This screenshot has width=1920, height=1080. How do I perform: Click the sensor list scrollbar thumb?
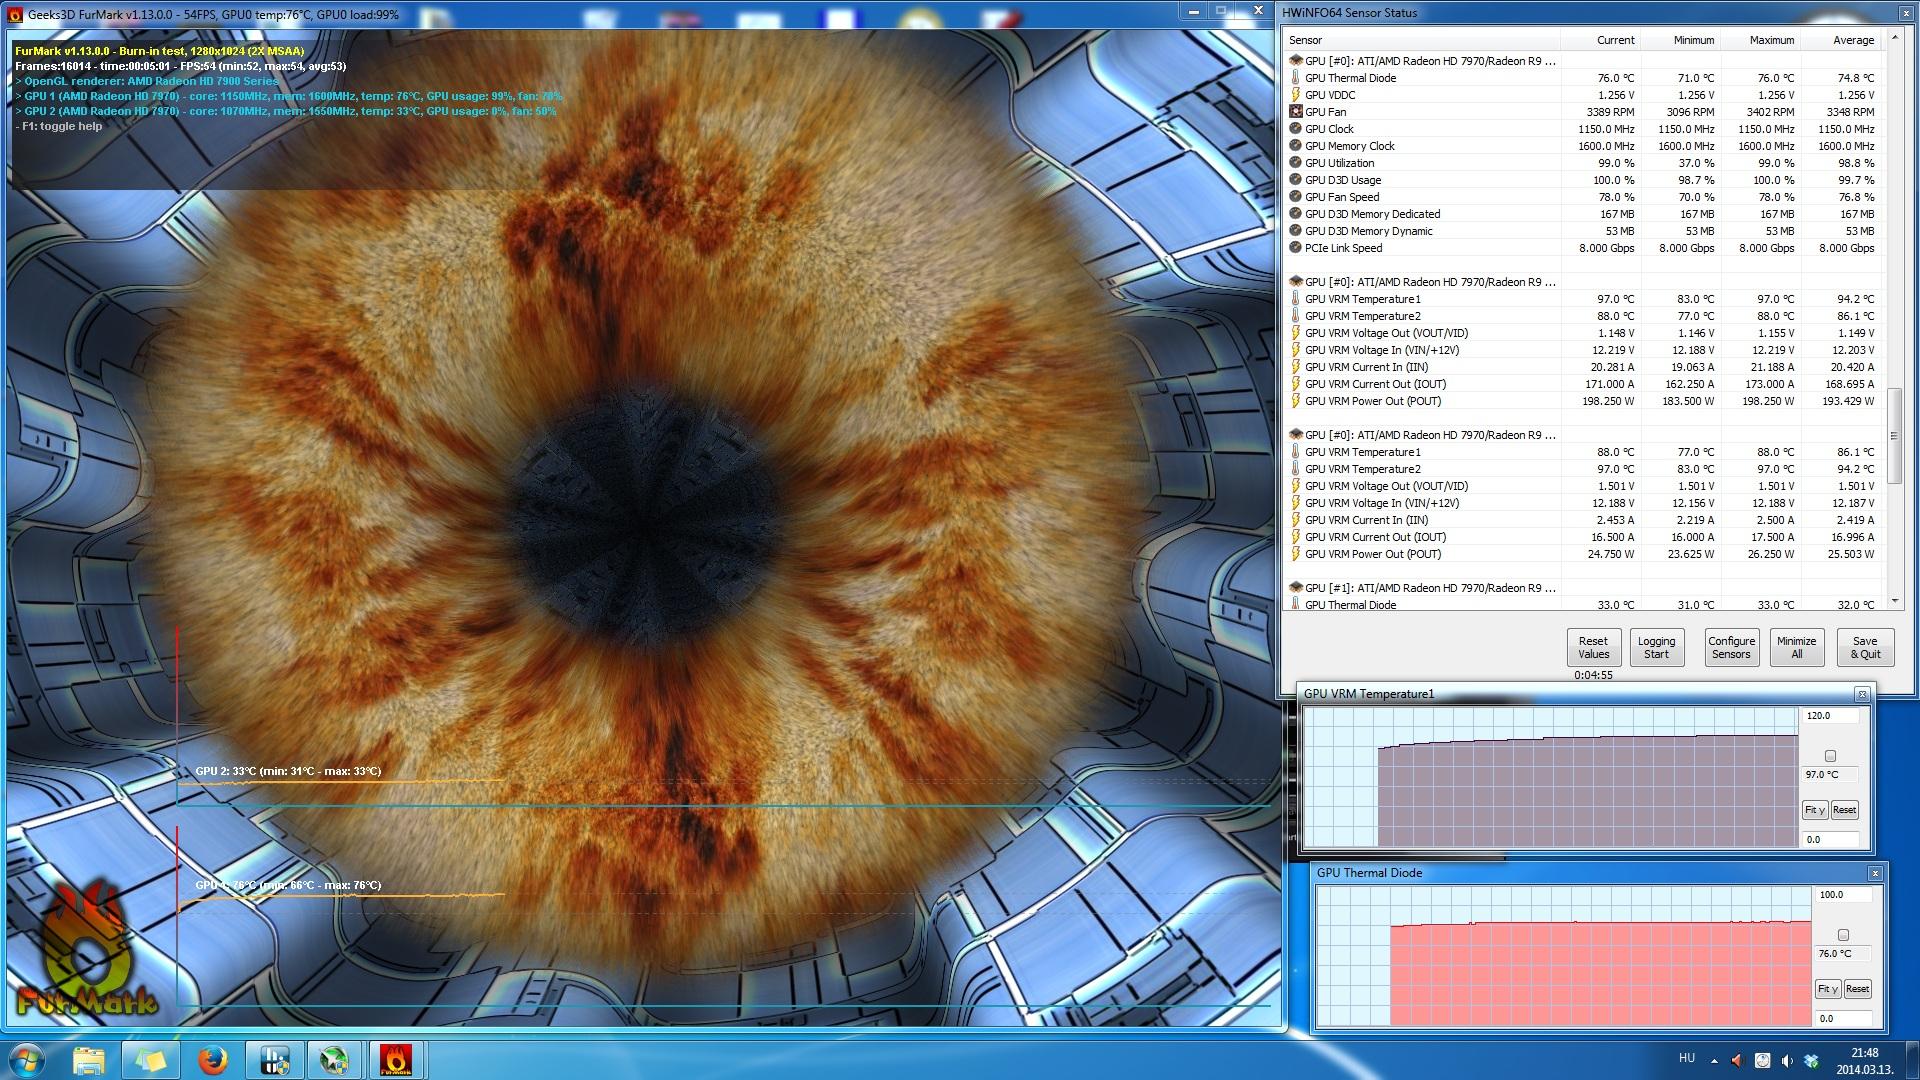(1894, 436)
